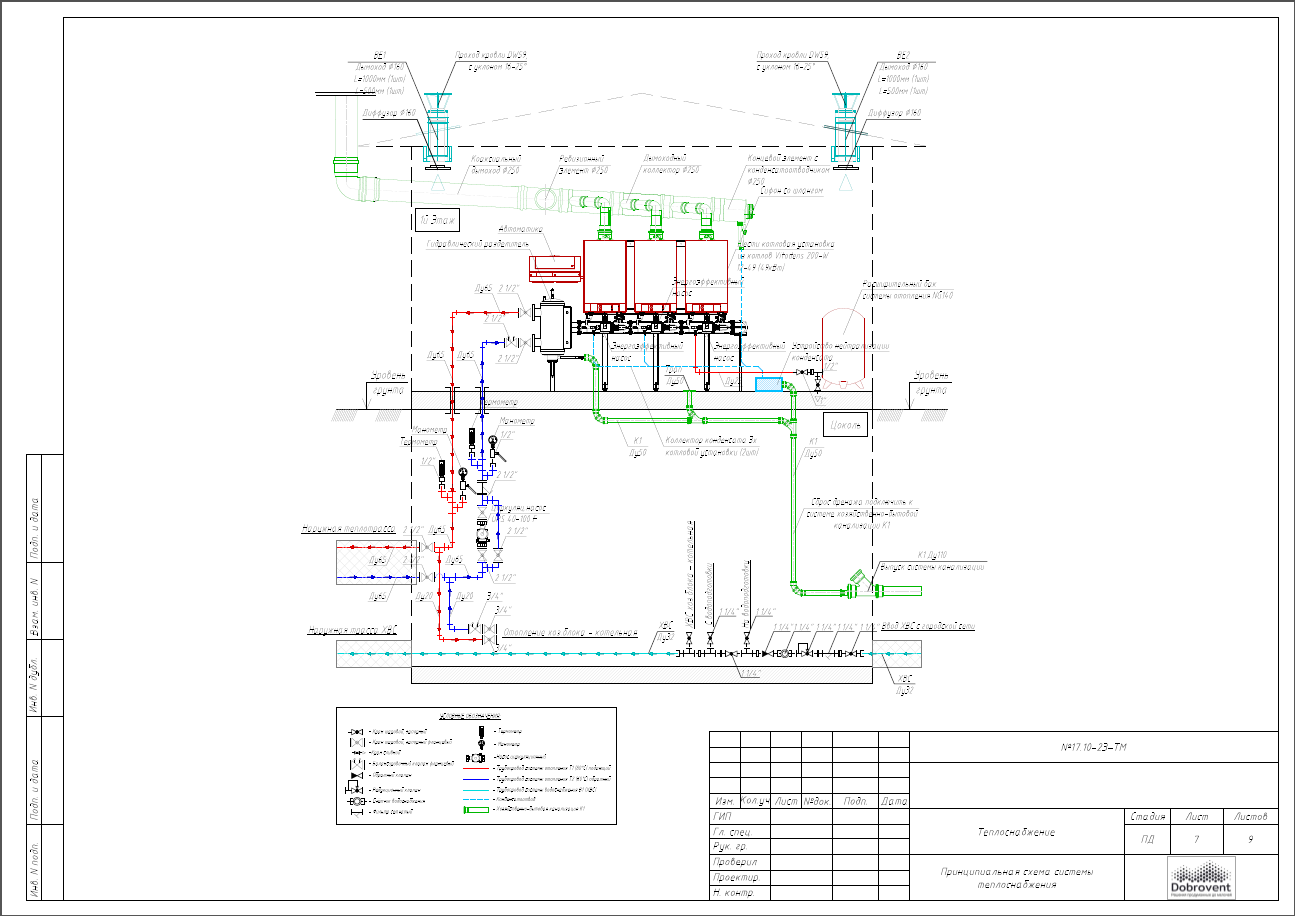
Task: Click the blue condensate neutralizer box
Action: (x=770, y=382)
